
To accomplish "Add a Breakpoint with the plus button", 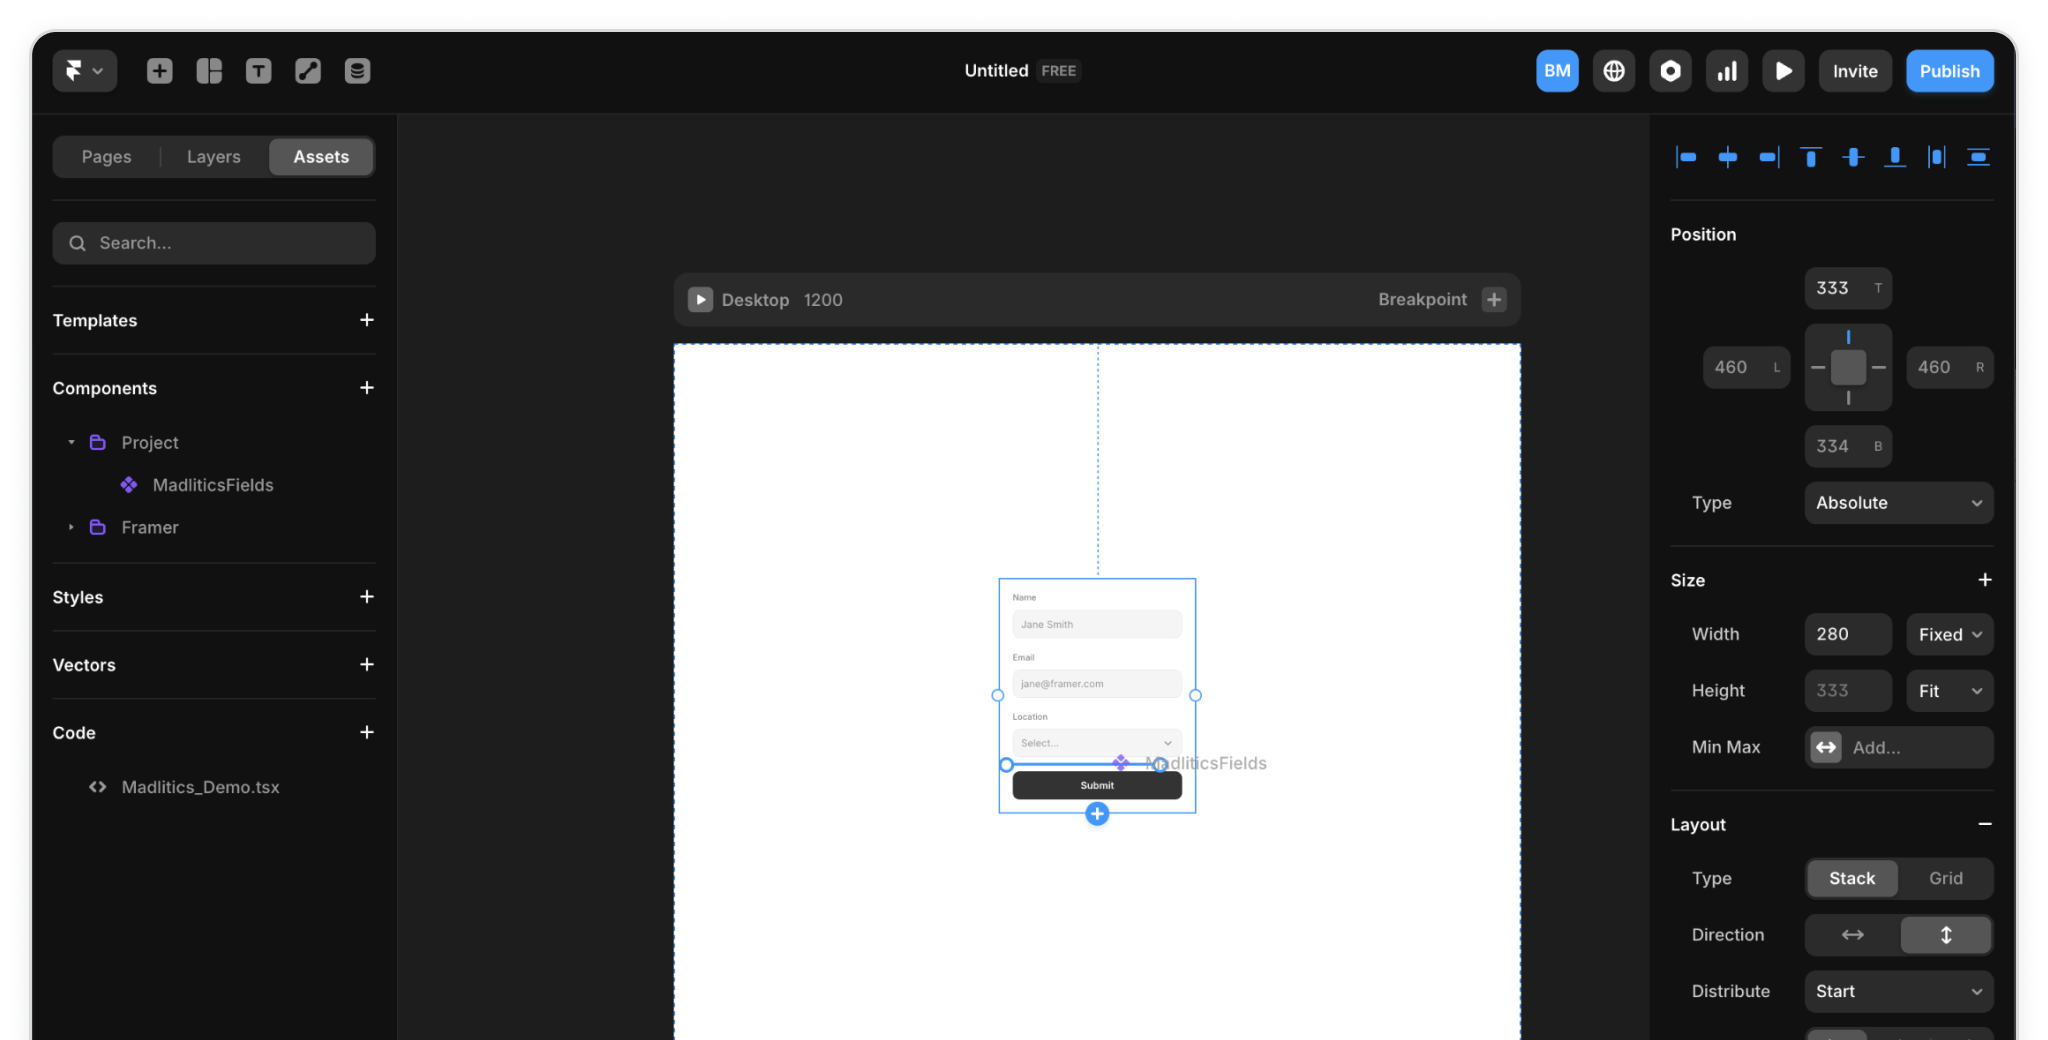I will [x=1494, y=300].
